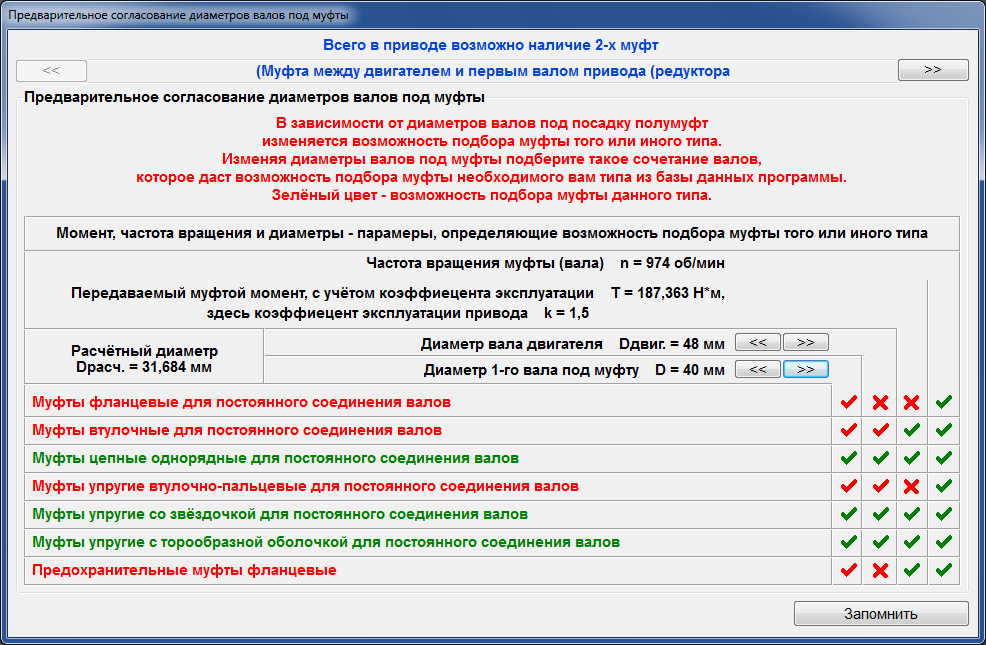Click second-column red cross in 'Муфты фланцевые для постоянного' row

coord(880,402)
